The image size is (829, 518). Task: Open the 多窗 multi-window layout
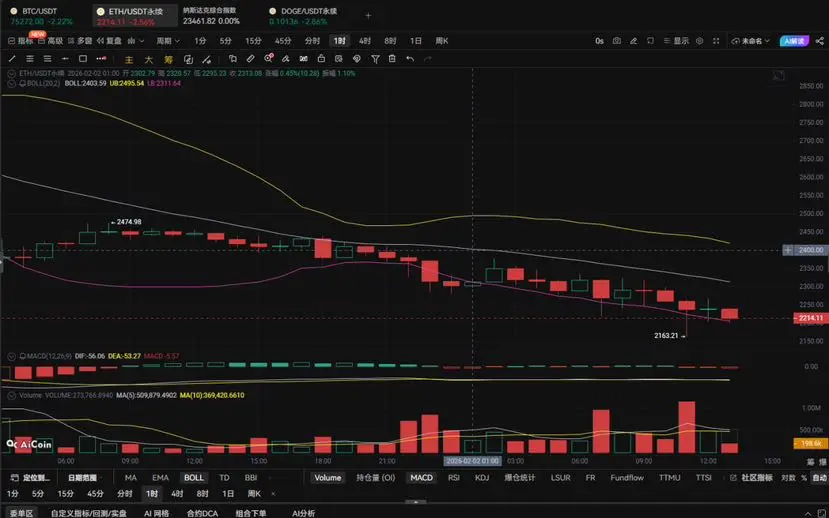coord(80,41)
